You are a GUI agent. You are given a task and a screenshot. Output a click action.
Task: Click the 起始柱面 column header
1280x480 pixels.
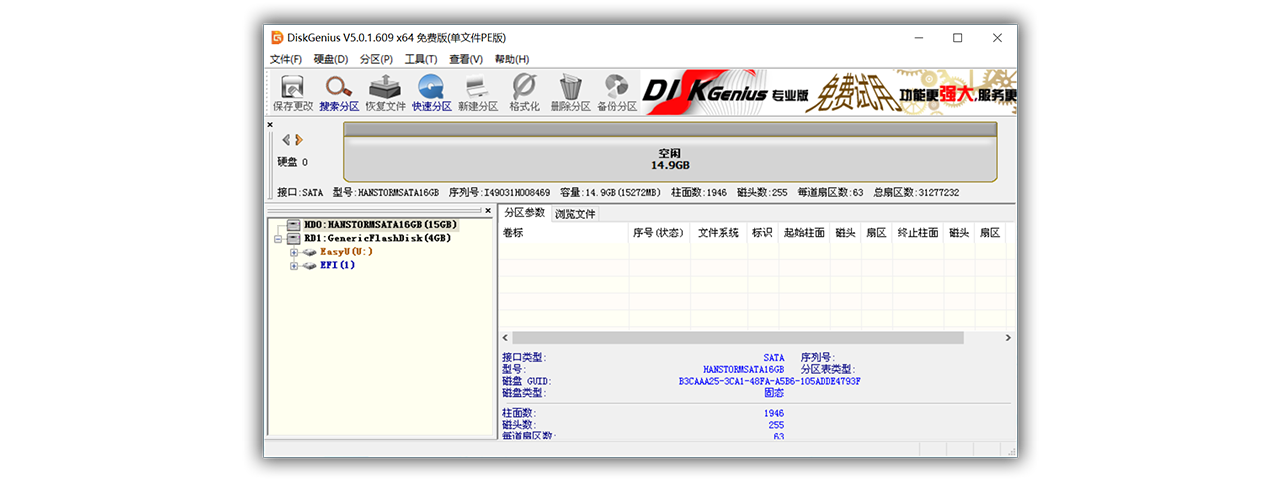coord(804,233)
